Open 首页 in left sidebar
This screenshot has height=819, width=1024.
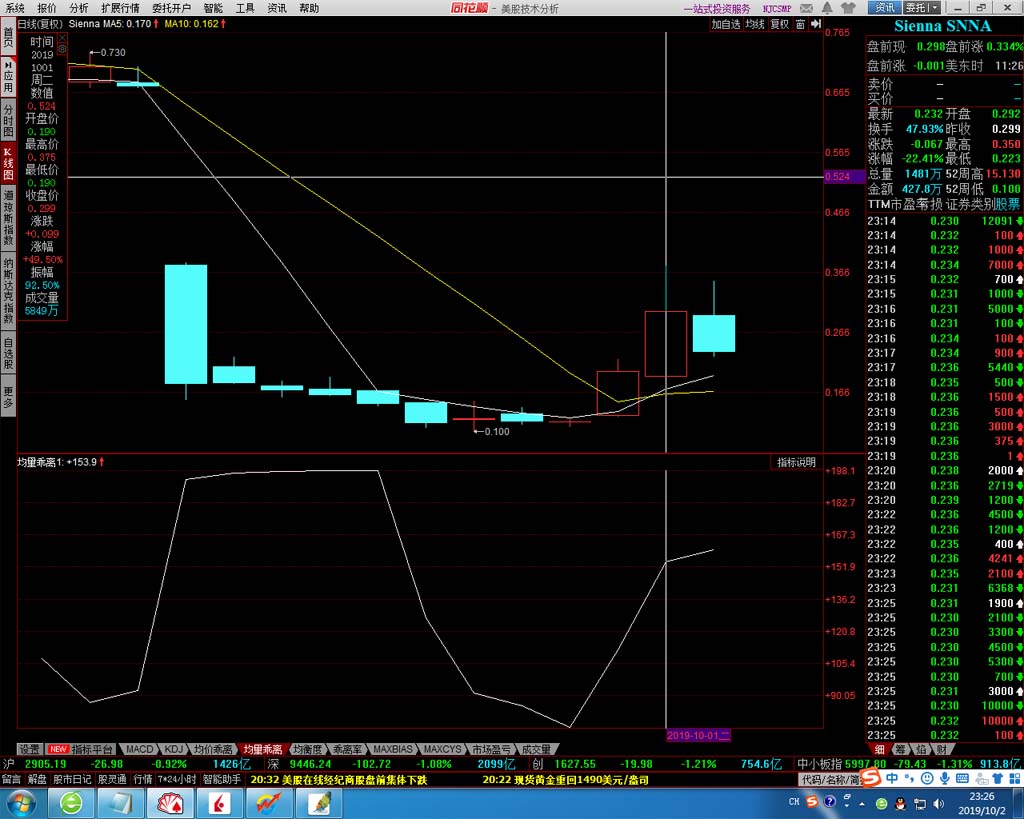(x=8, y=37)
